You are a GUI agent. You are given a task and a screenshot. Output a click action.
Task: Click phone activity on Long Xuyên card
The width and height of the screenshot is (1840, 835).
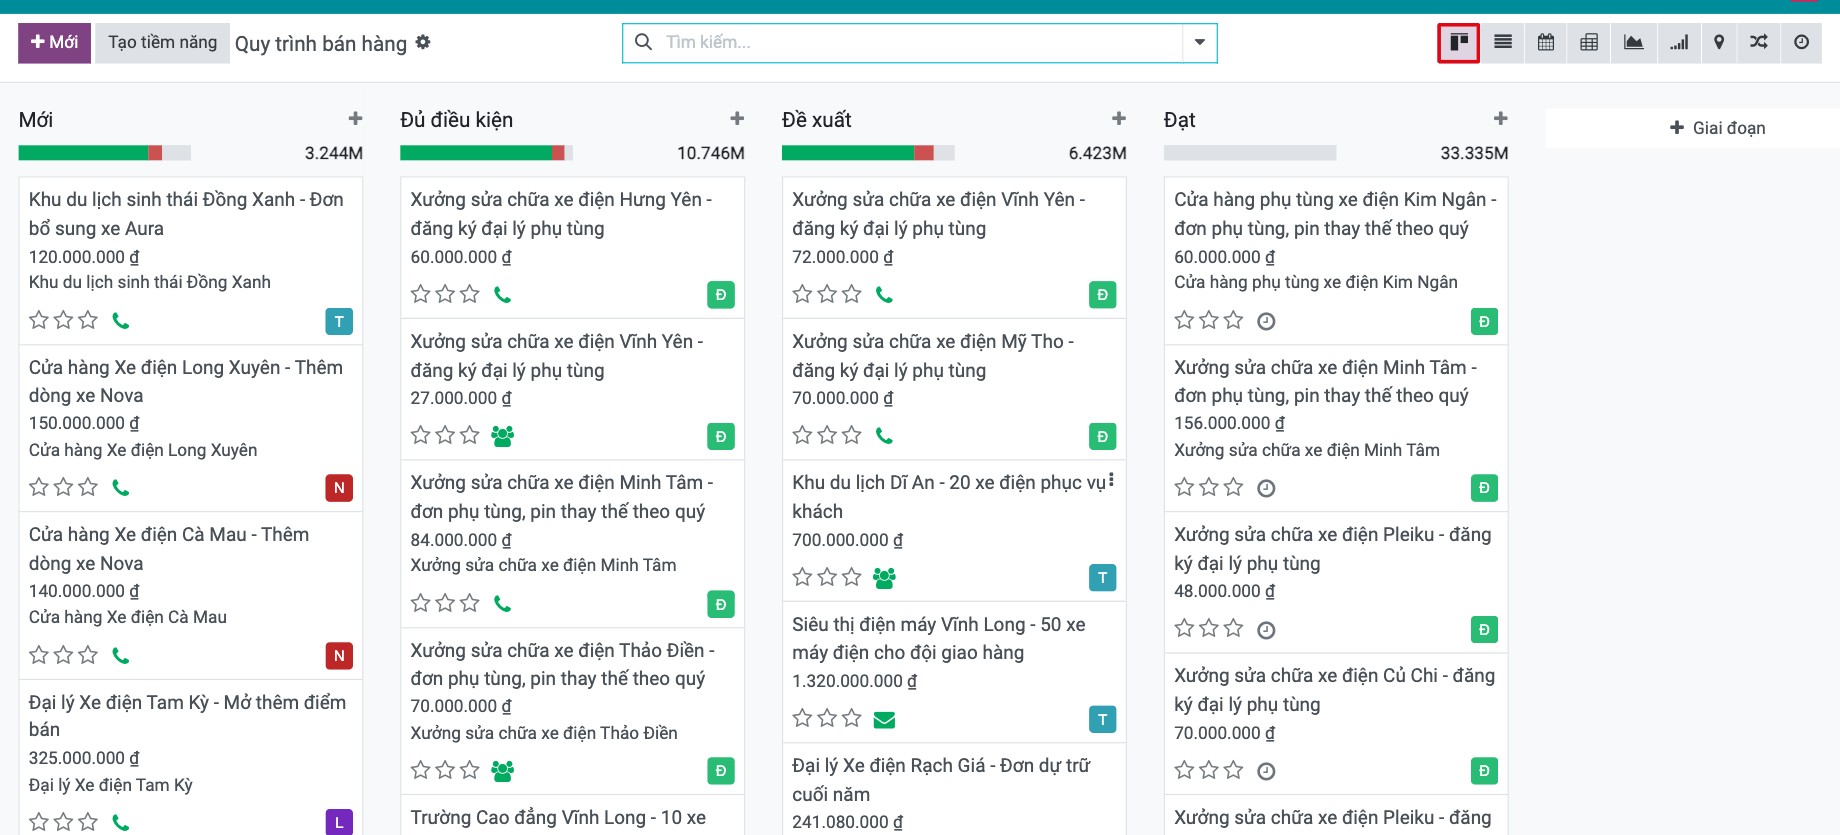121,488
